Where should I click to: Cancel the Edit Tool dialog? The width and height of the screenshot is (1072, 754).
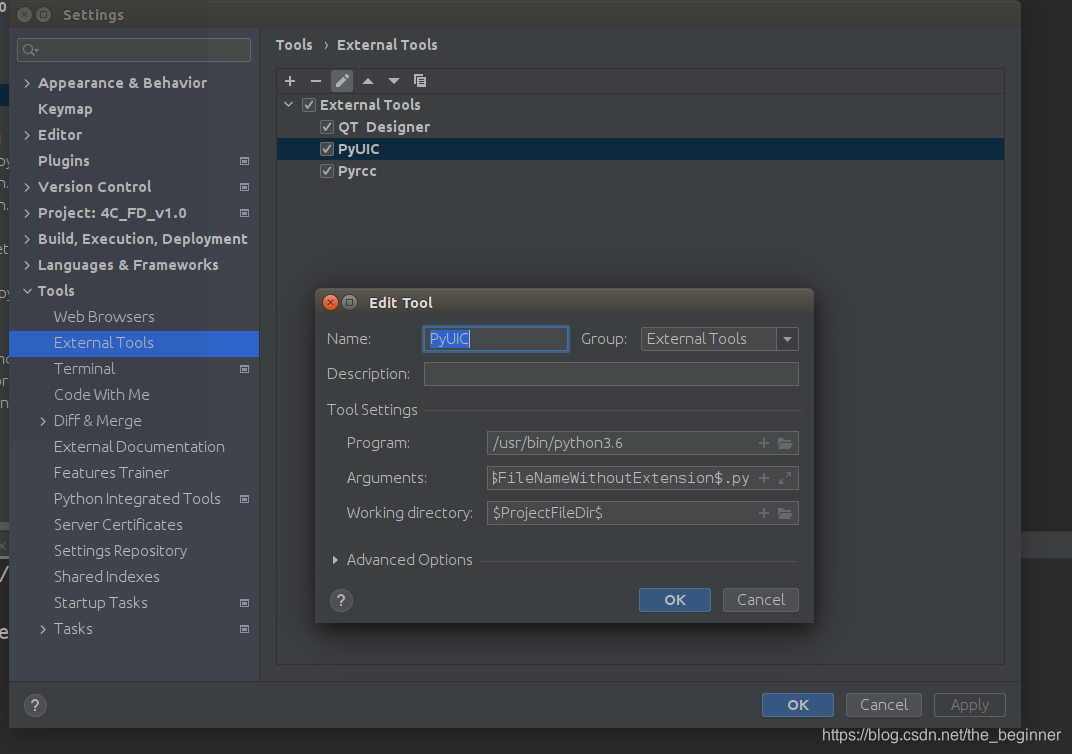[x=760, y=600]
